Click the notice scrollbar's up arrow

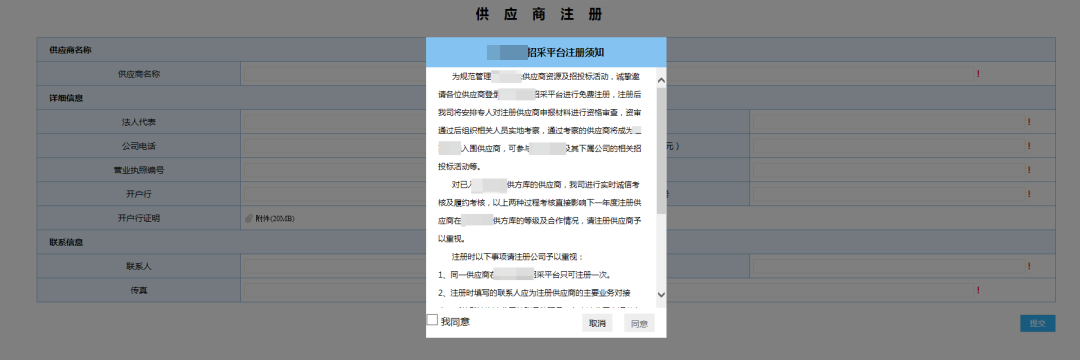point(661,80)
